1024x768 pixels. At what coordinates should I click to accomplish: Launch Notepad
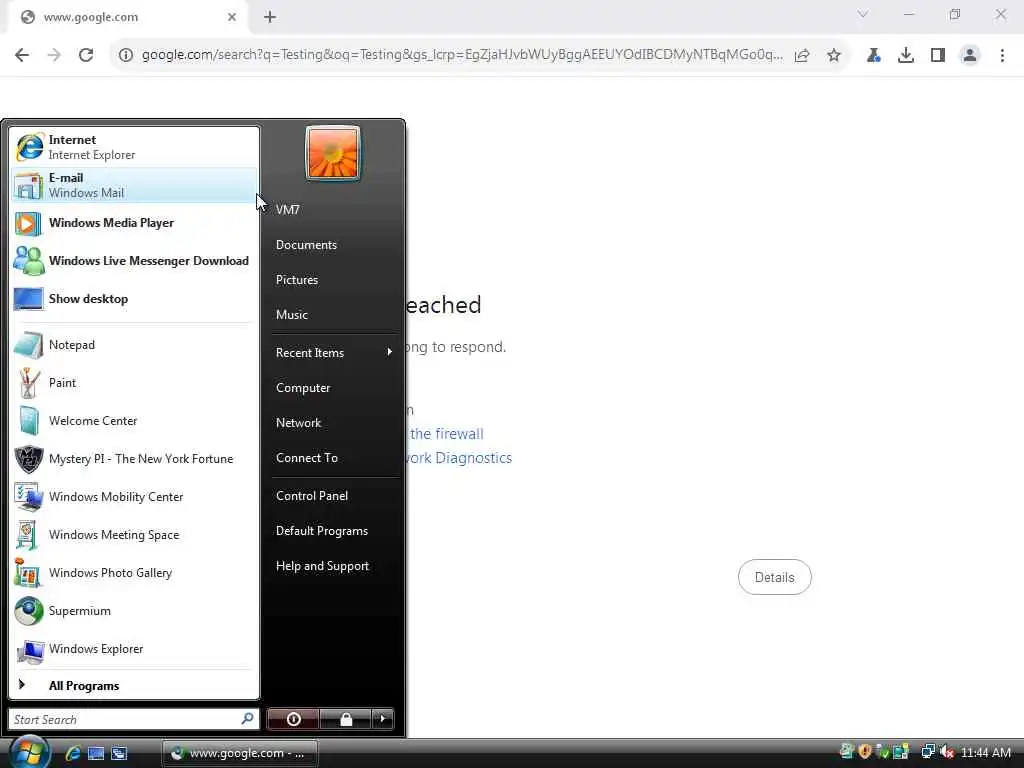tap(134, 345)
